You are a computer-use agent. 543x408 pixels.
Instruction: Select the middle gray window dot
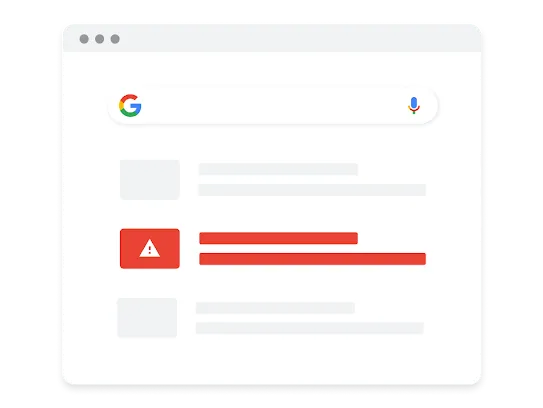click(x=99, y=39)
